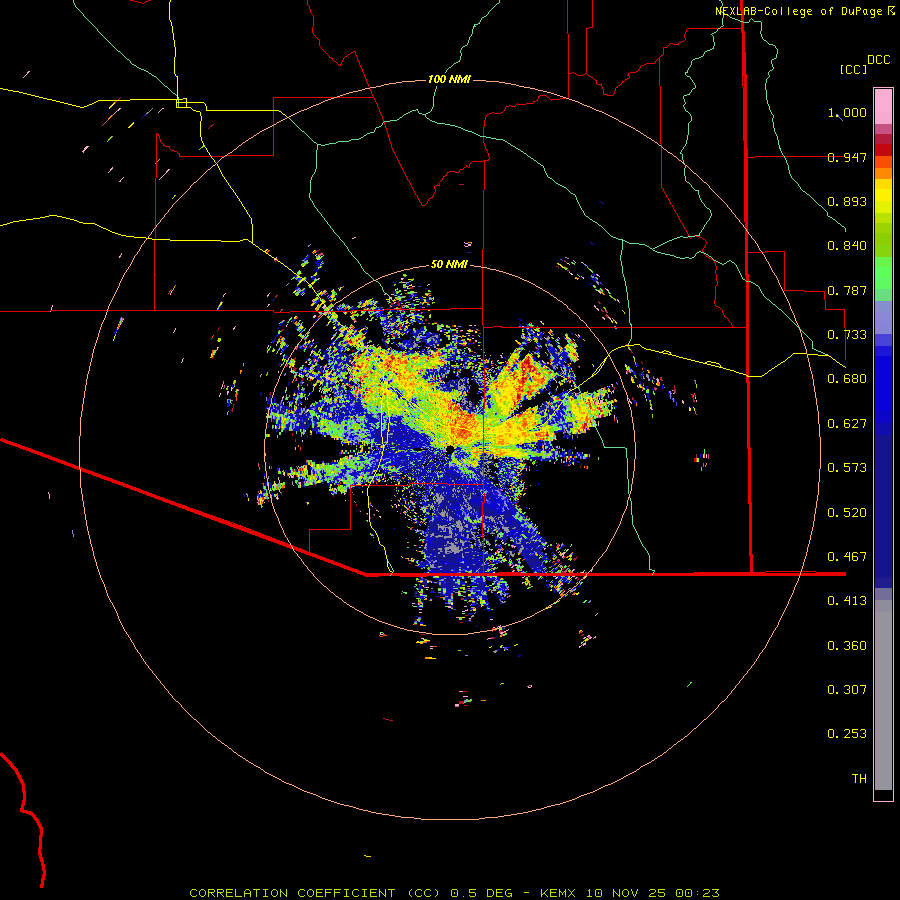Image resolution: width=900 pixels, height=900 pixels.
Task: Click the 0.307 scale value
Action: 847,690
